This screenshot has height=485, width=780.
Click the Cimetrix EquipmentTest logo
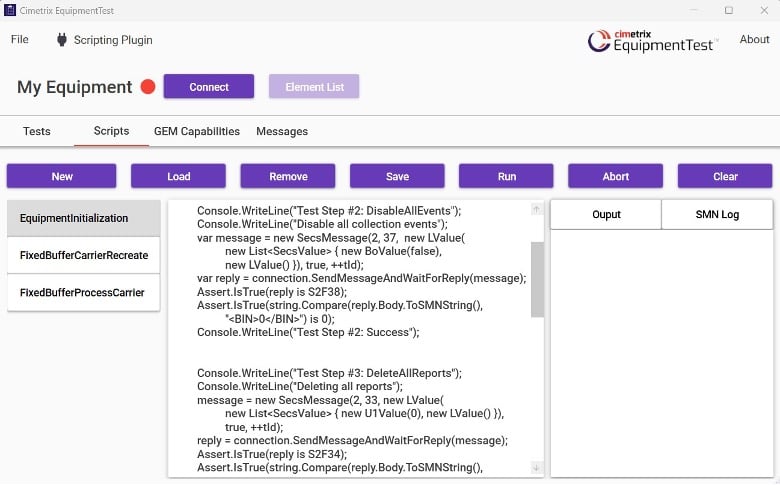click(652, 40)
